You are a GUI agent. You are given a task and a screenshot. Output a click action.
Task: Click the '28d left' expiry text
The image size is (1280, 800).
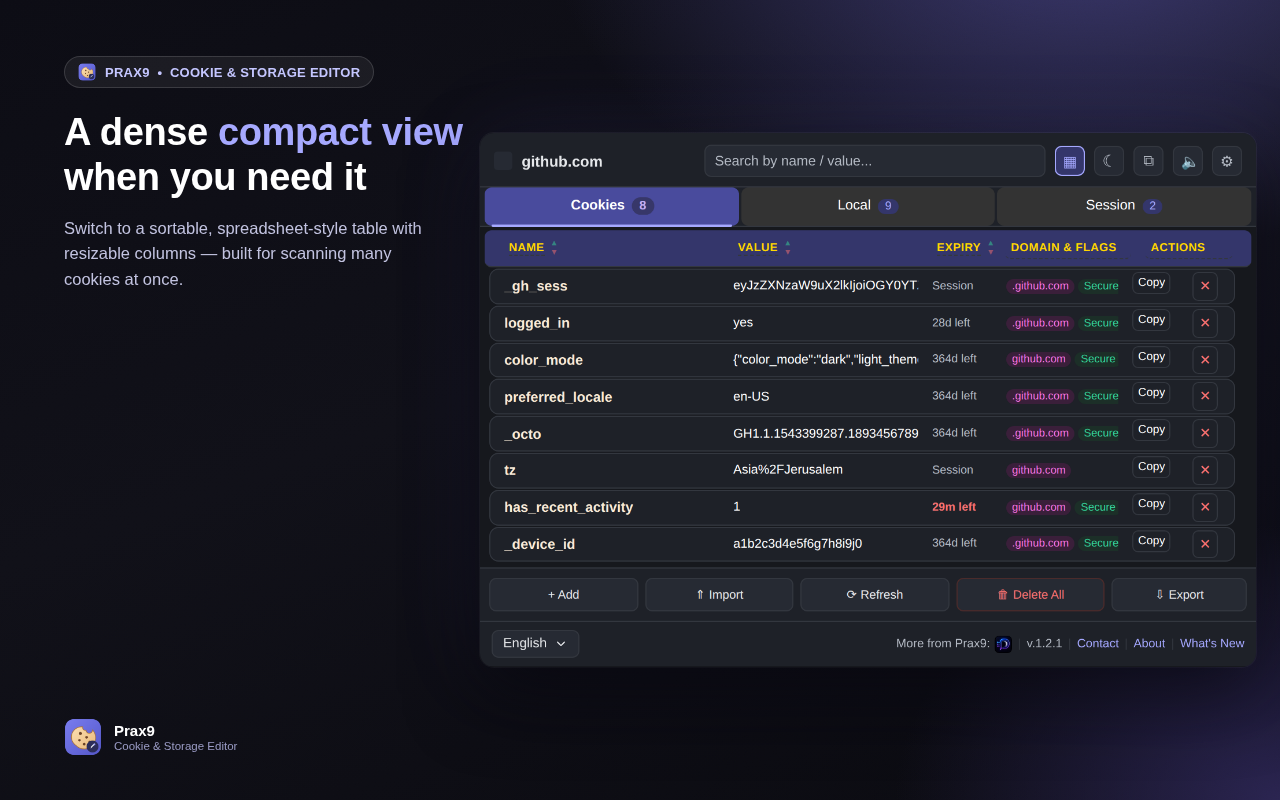pos(951,323)
